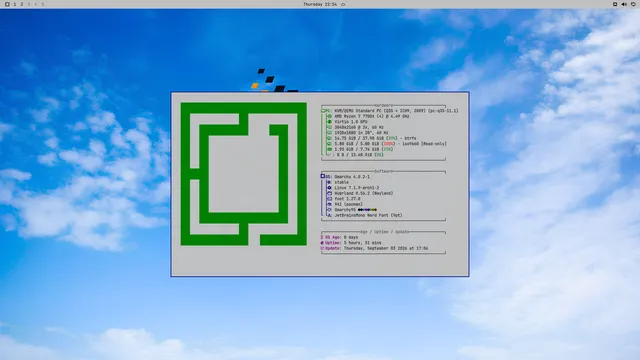Viewport: 640px width, 360px height.
Task: Click the JetBrainsMono Nerd Font line
Action: (x=368, y=215)
